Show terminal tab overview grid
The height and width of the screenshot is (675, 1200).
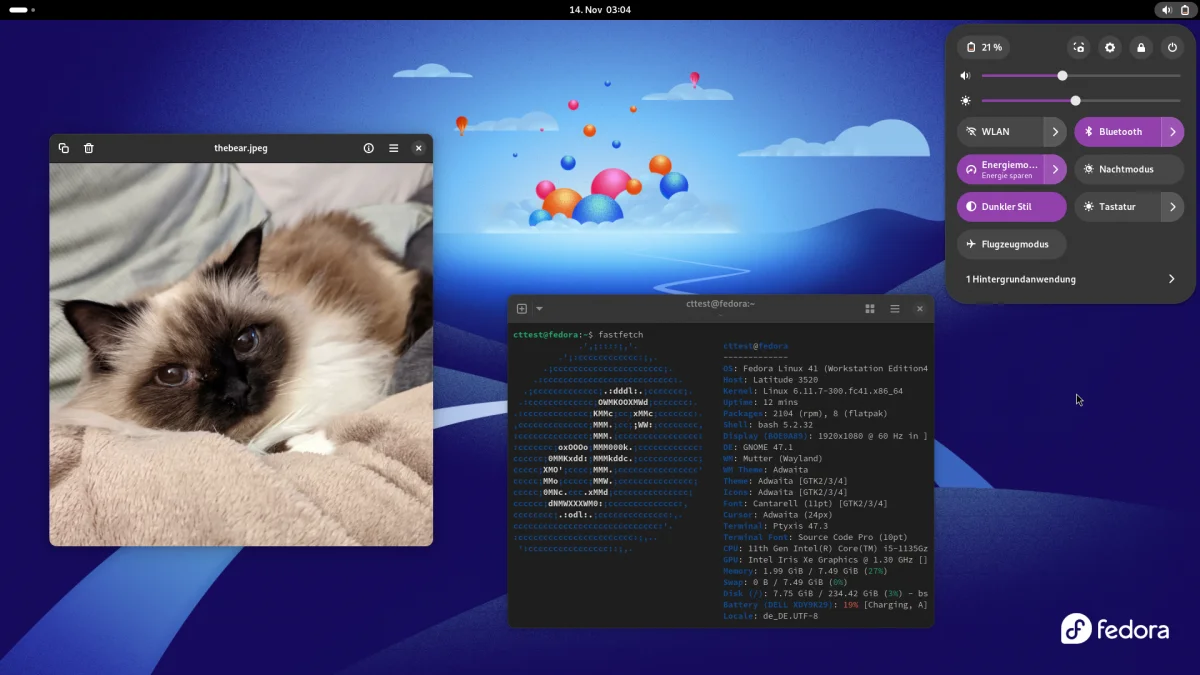(870, 309)
